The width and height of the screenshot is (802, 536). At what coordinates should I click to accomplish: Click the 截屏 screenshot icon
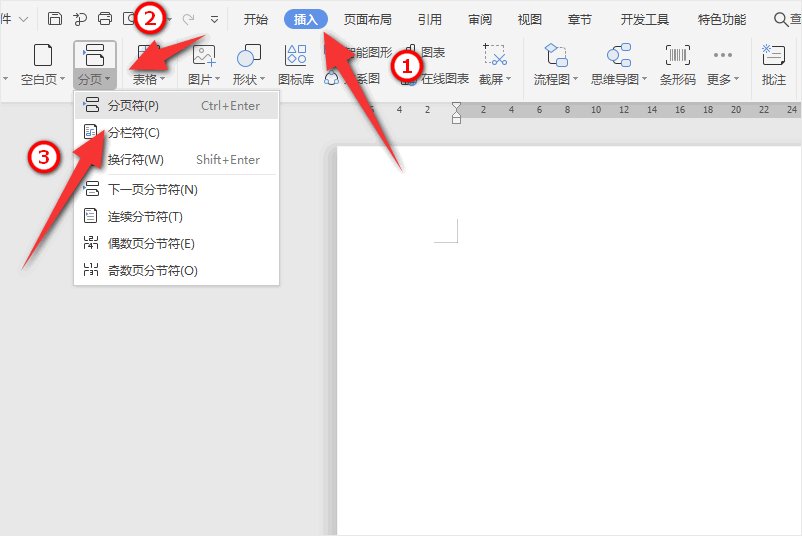coord(495,55)
